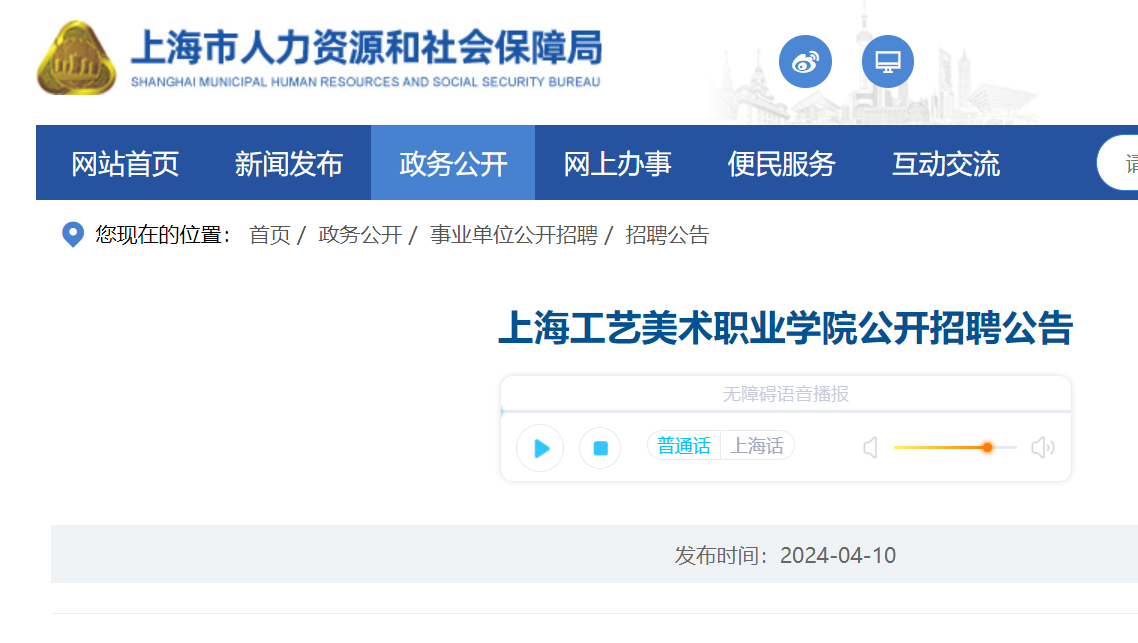Screen dimensions: 1138x643
Task: Go to 网站首页 in navigation
Action: (x=125, y=163)
